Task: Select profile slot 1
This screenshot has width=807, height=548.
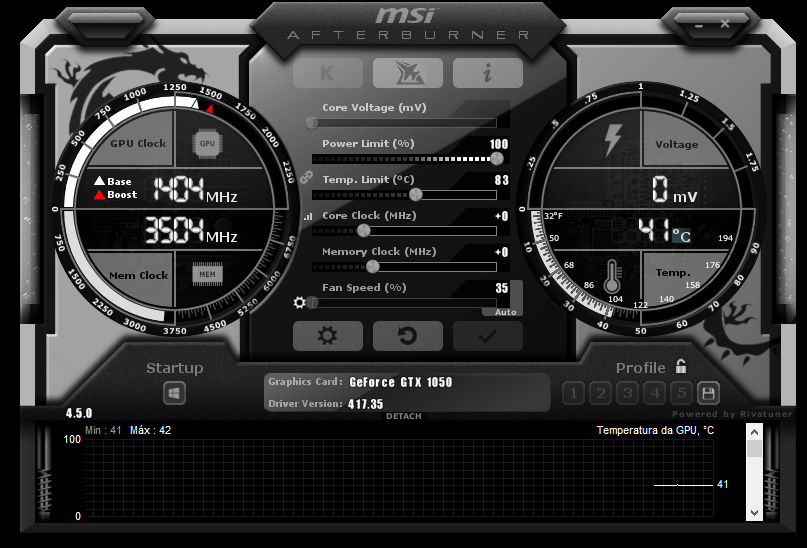Action: 573,394
